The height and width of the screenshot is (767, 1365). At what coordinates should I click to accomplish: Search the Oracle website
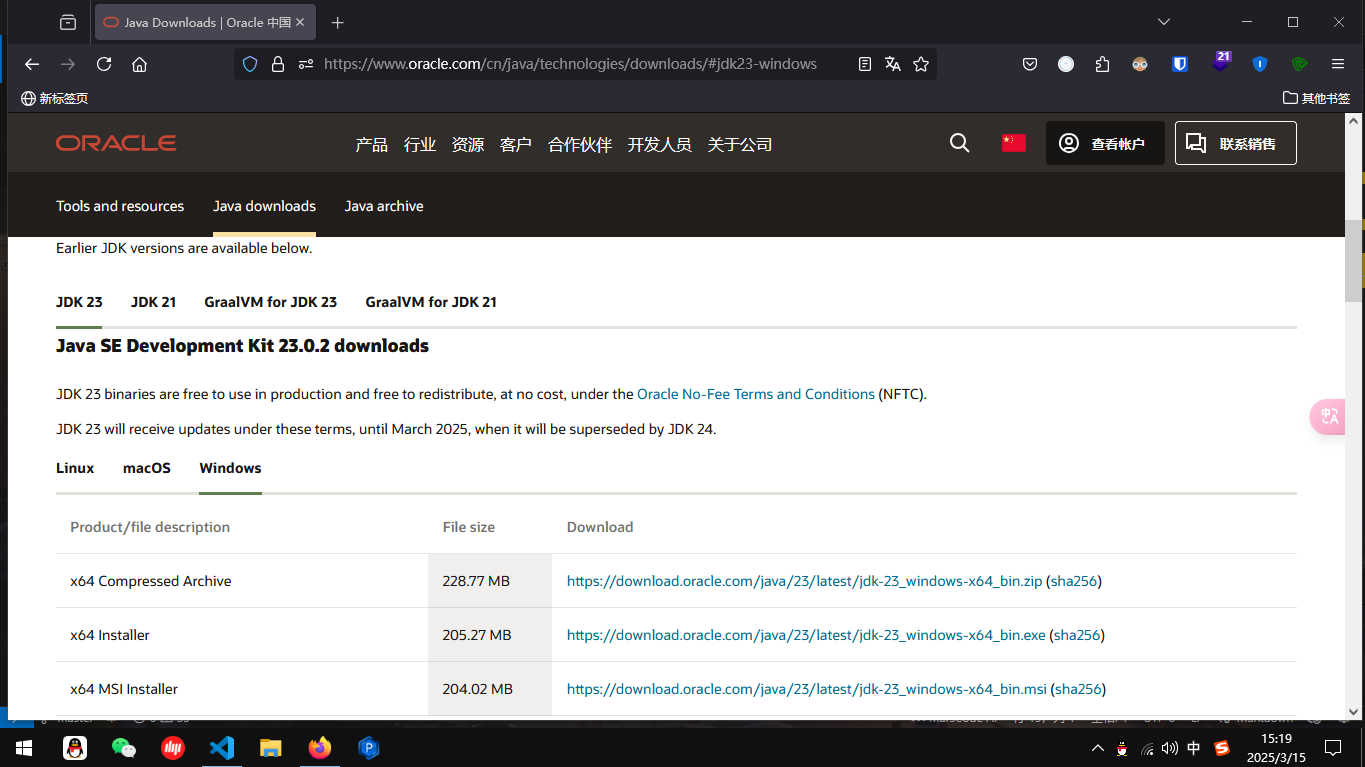(960, 143)
